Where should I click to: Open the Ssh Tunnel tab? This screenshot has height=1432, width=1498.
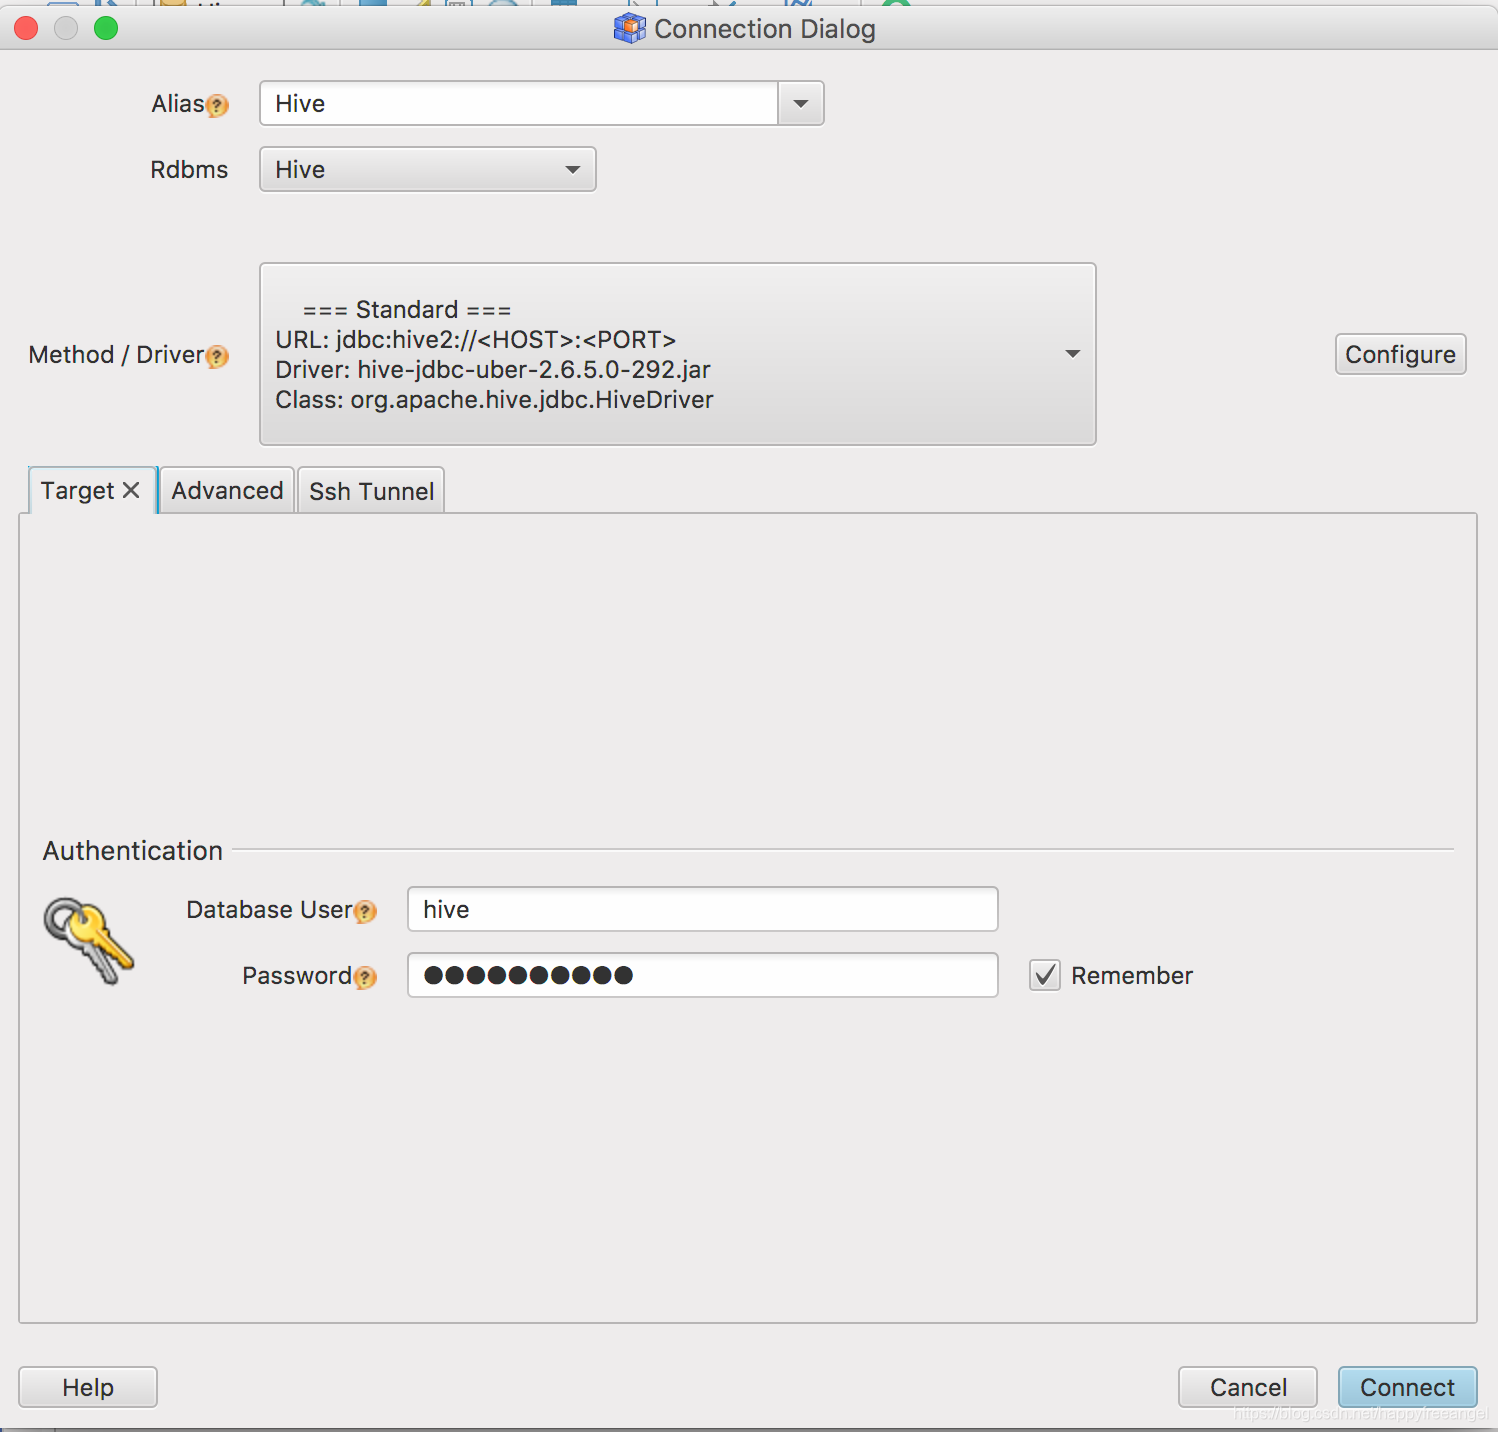pyautogui.click(x=371, y=491)
